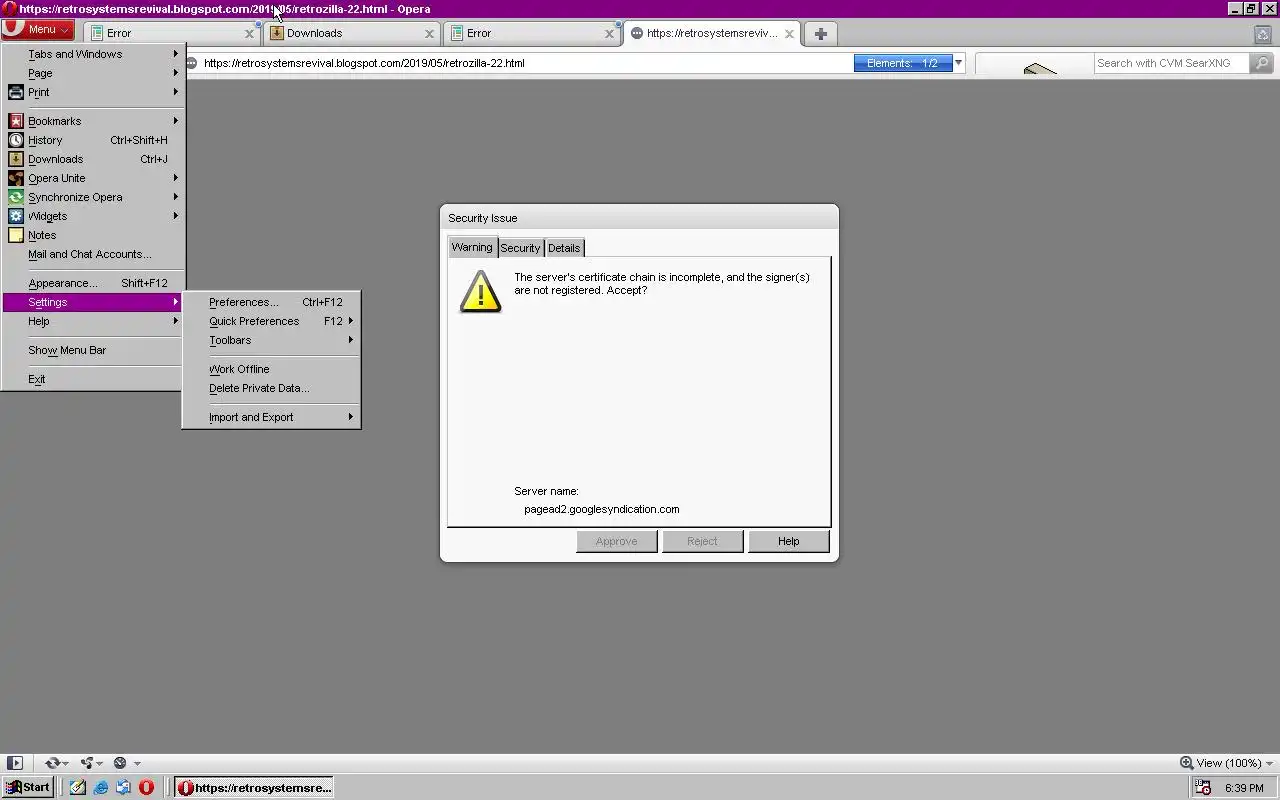1280x800 pixels.
Task: Open the Opera Turbo dropdown arrow
Action: [137, 763]
